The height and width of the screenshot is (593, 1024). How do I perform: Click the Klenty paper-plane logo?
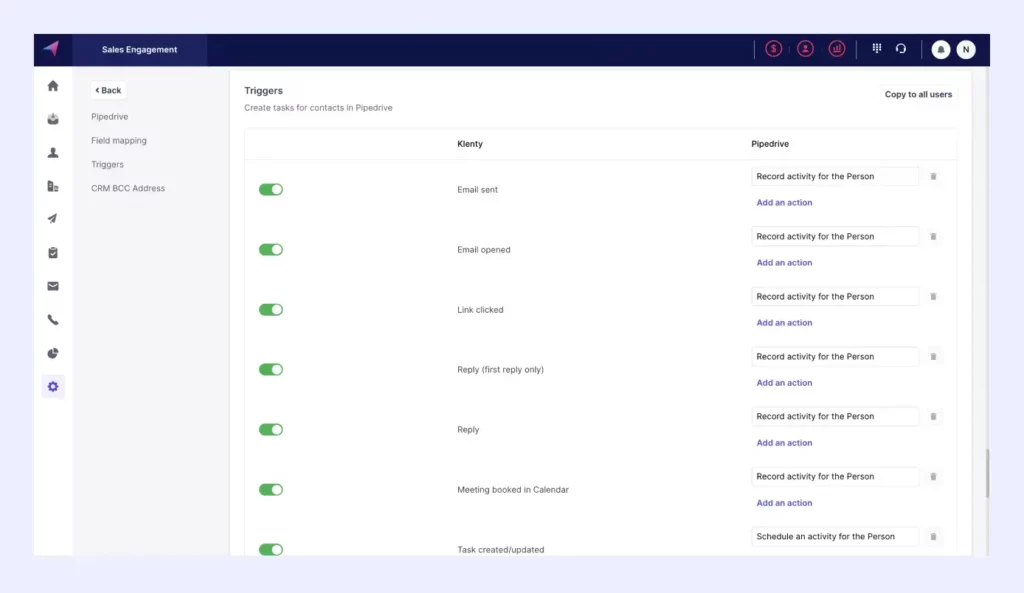52,49
